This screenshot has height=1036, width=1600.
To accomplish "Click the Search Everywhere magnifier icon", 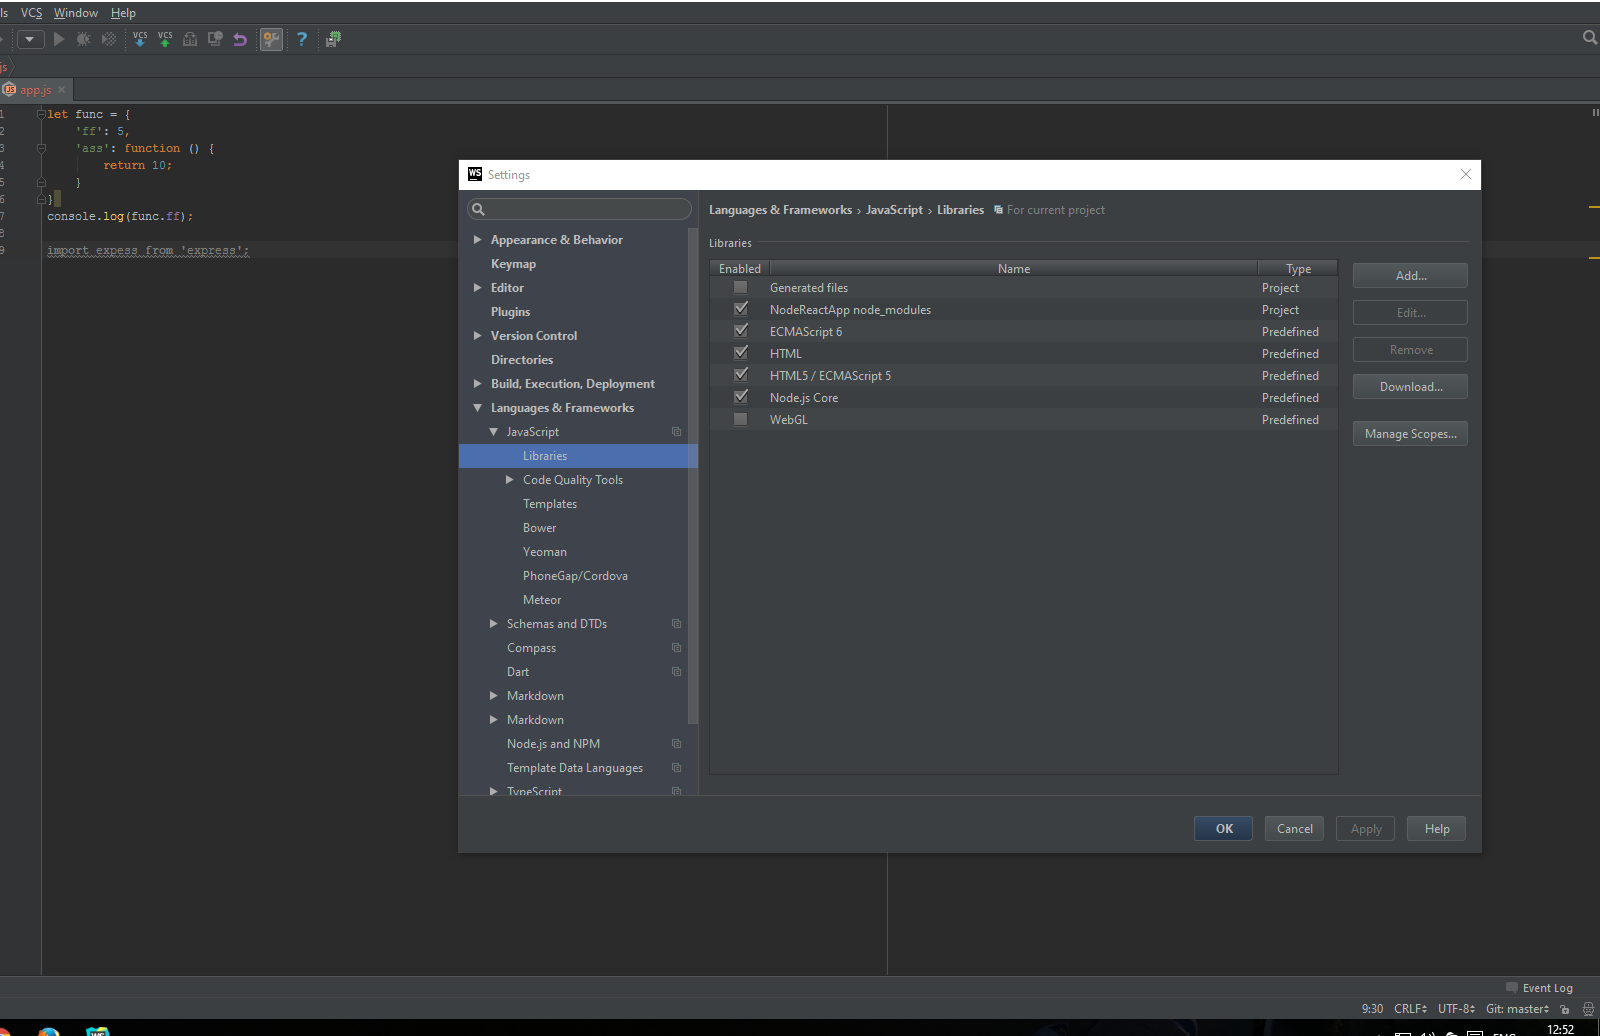I will pyautogui.click(x=1590, y=38).
